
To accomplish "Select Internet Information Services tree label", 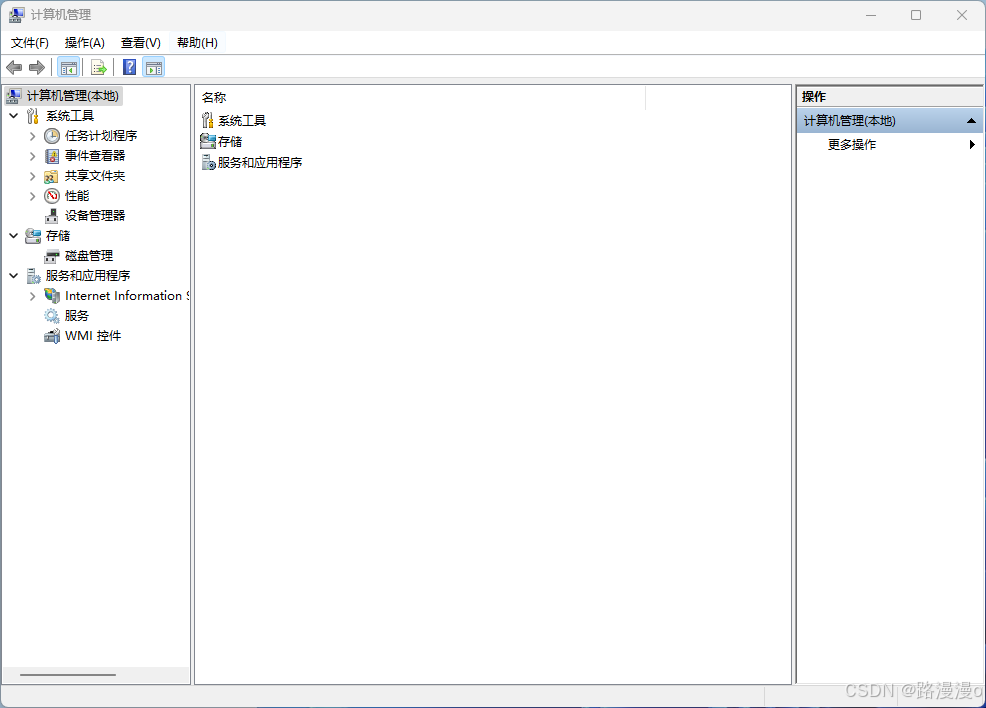I will tap(126, 296).
